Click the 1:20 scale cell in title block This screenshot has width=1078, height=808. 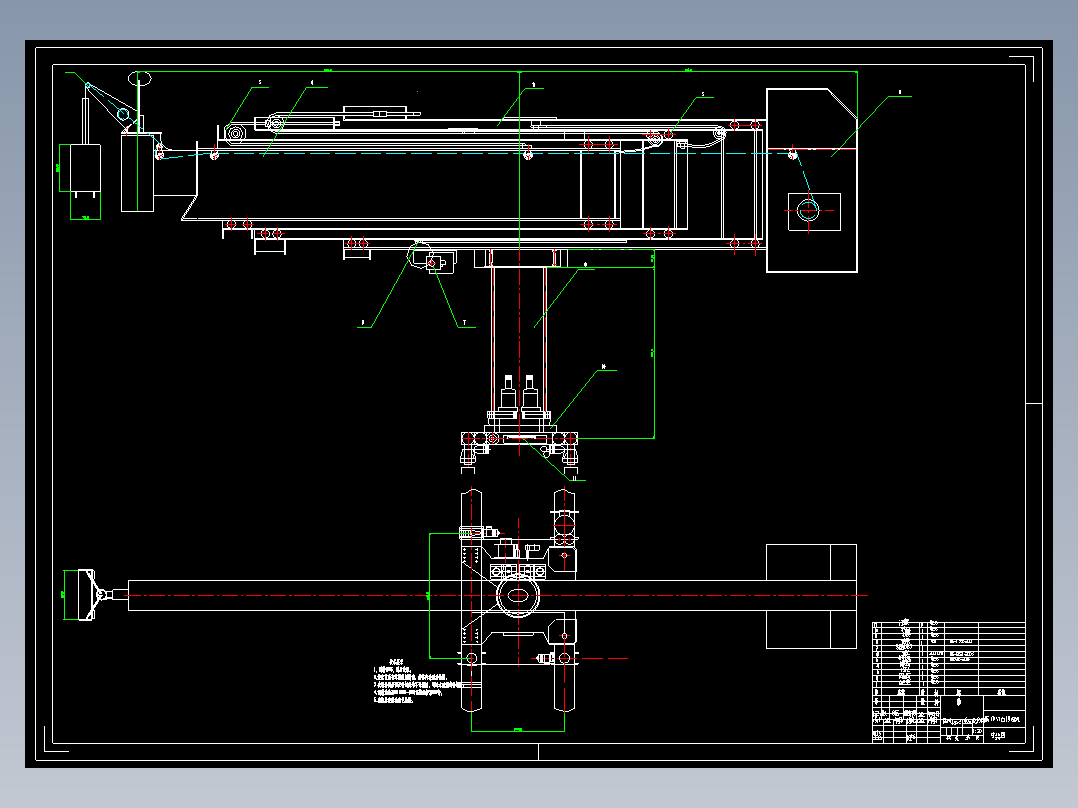point(978,732)
